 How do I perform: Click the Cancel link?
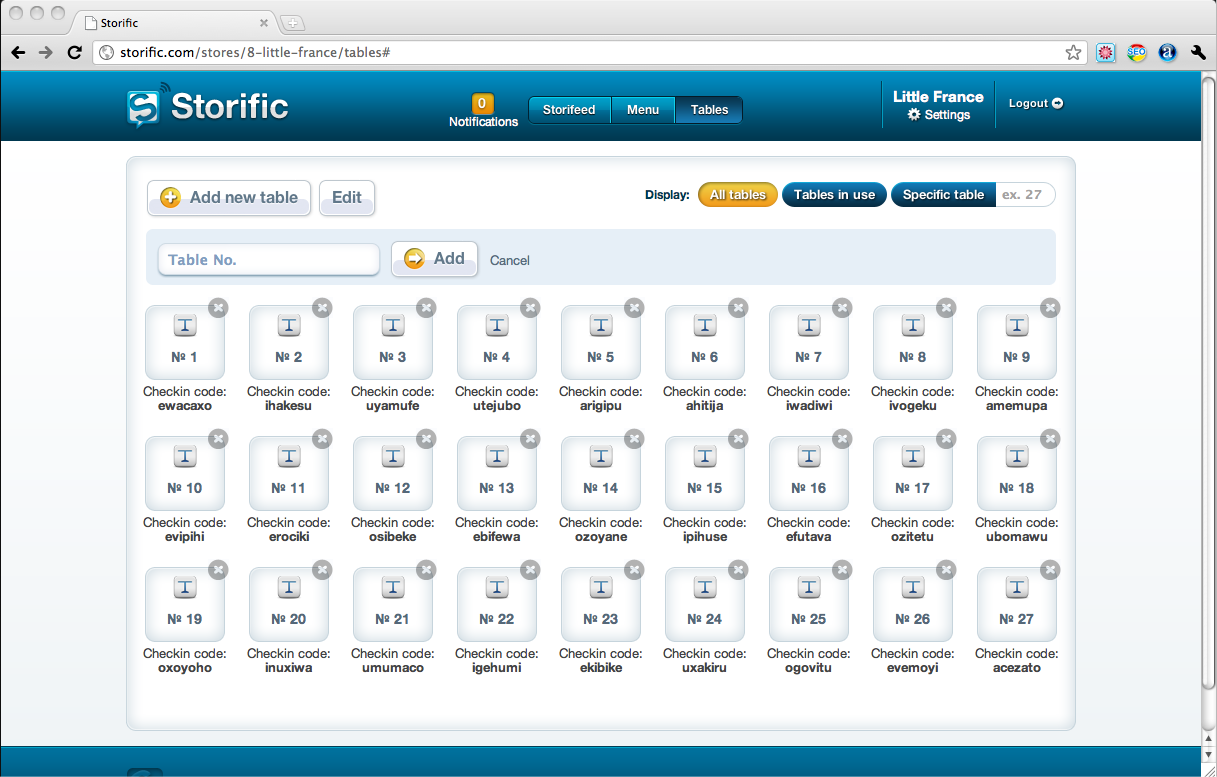pos(509,260)
